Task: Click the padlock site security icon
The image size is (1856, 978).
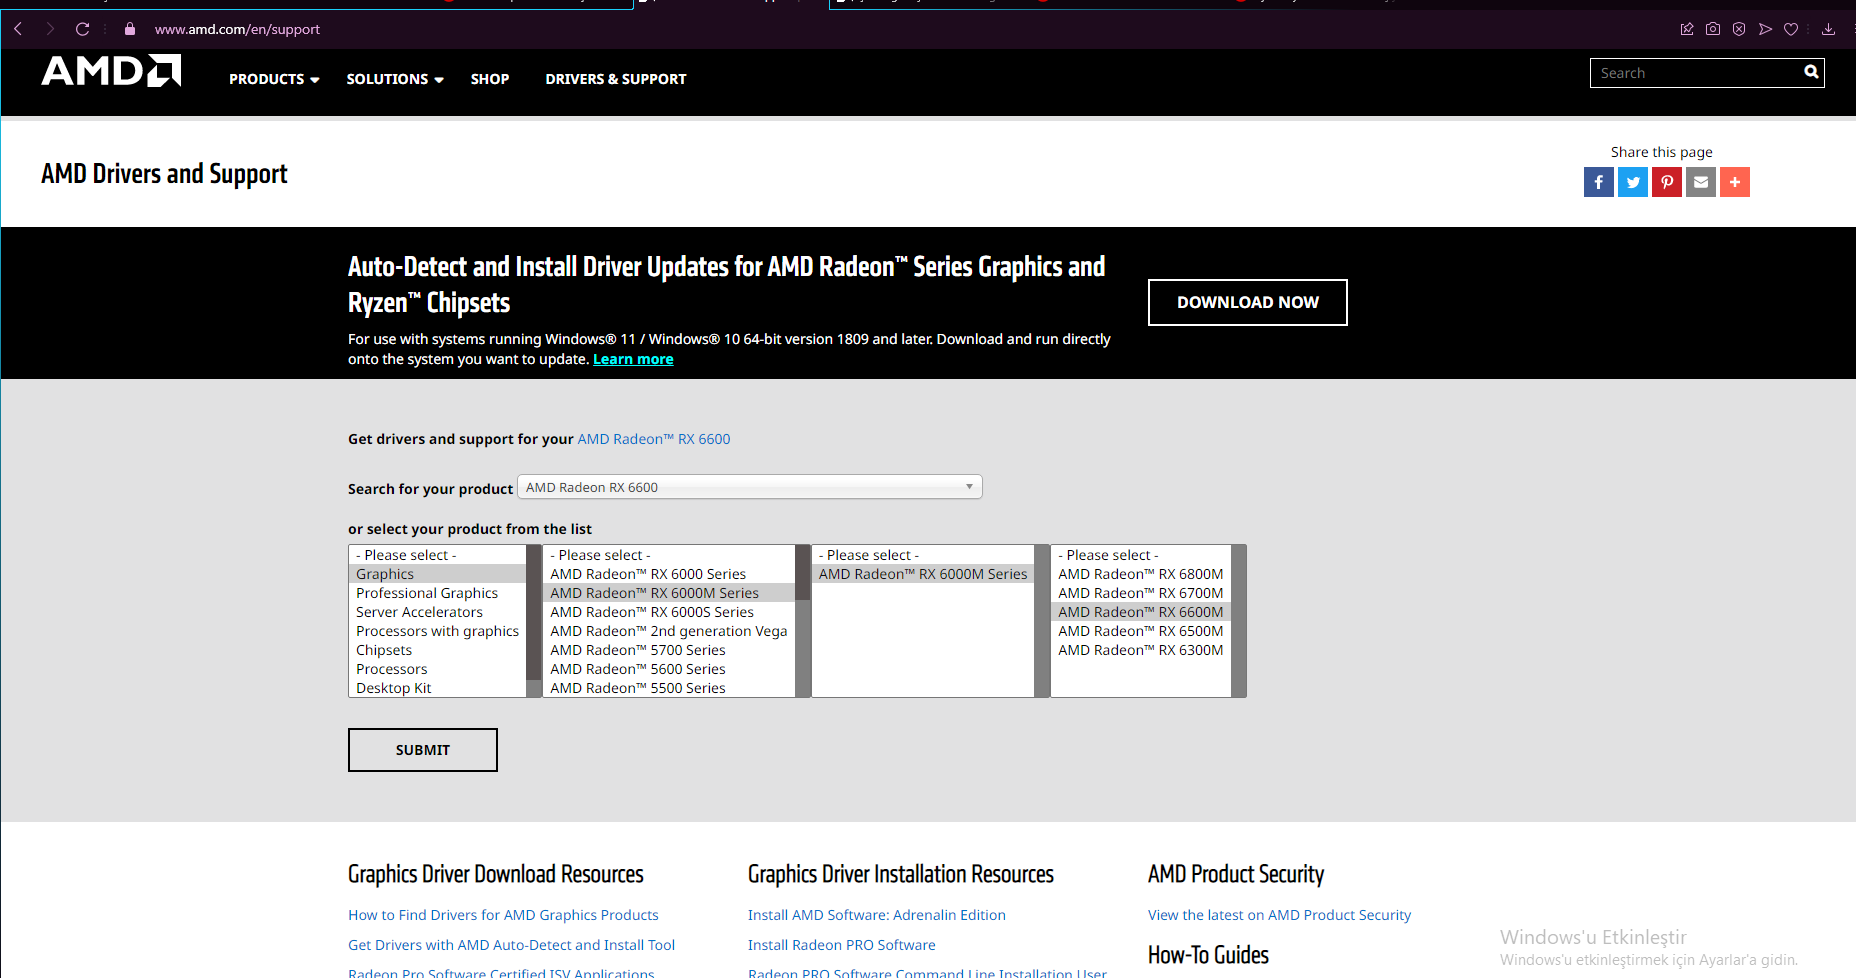Action: [x=129, y=29]
